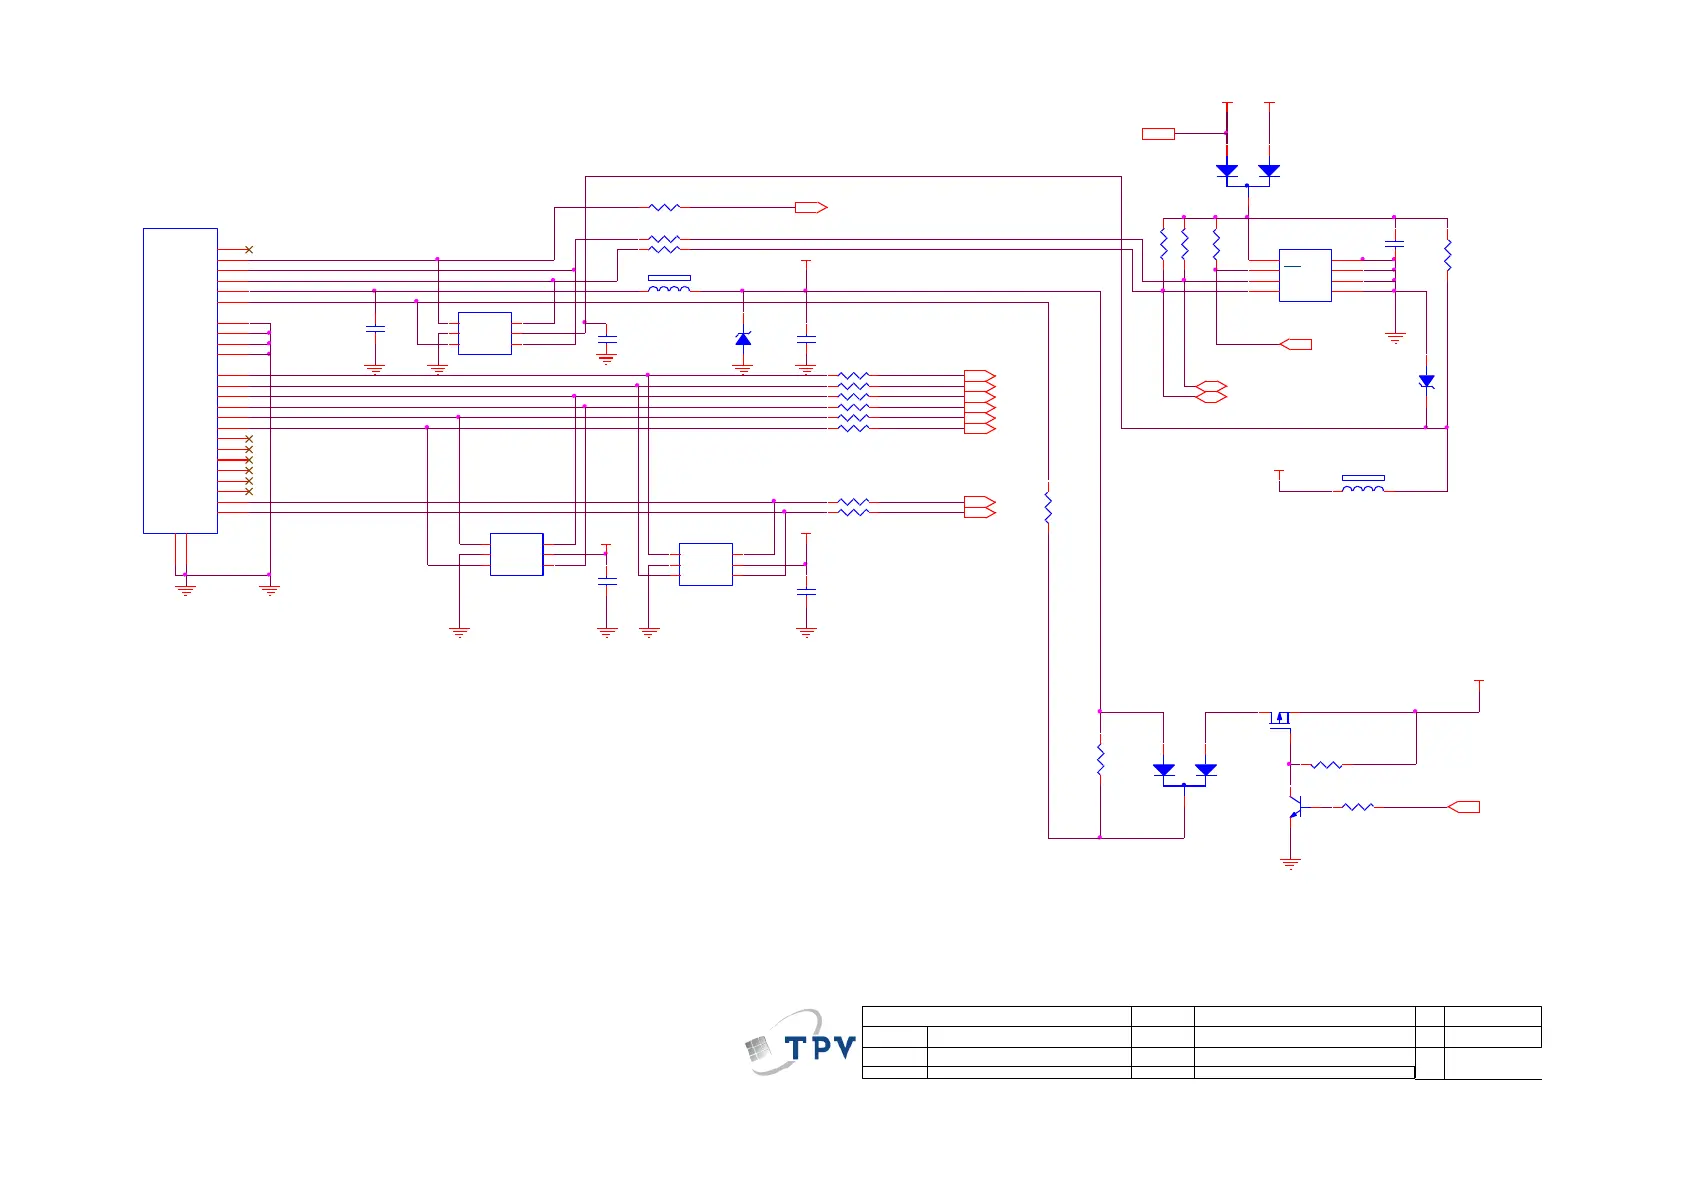Click the TPV company logo
Screen dimensions: 1684x1191
[801, 1042]
